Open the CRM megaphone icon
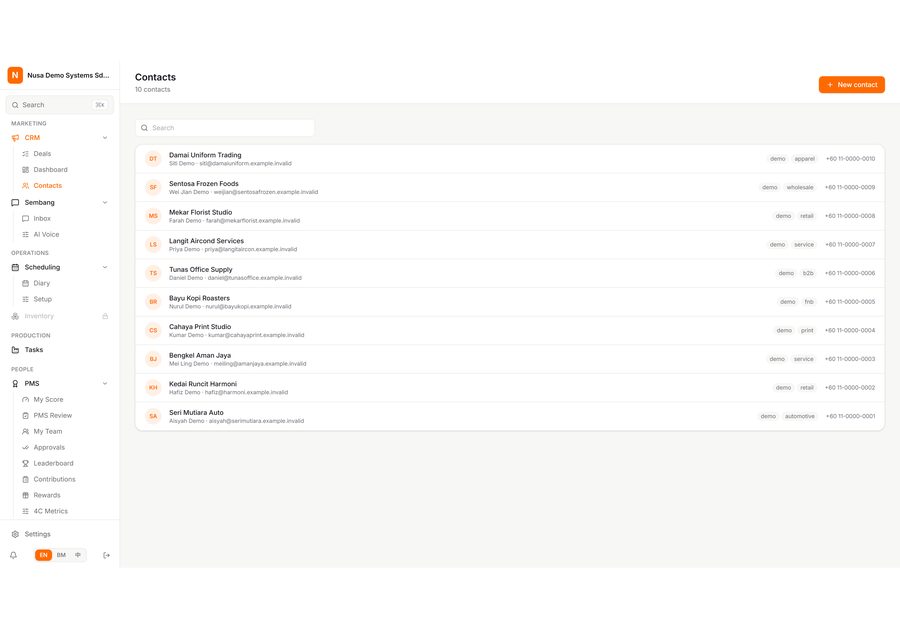The height and width of the screenshot is (629, 900). (15, 138)
